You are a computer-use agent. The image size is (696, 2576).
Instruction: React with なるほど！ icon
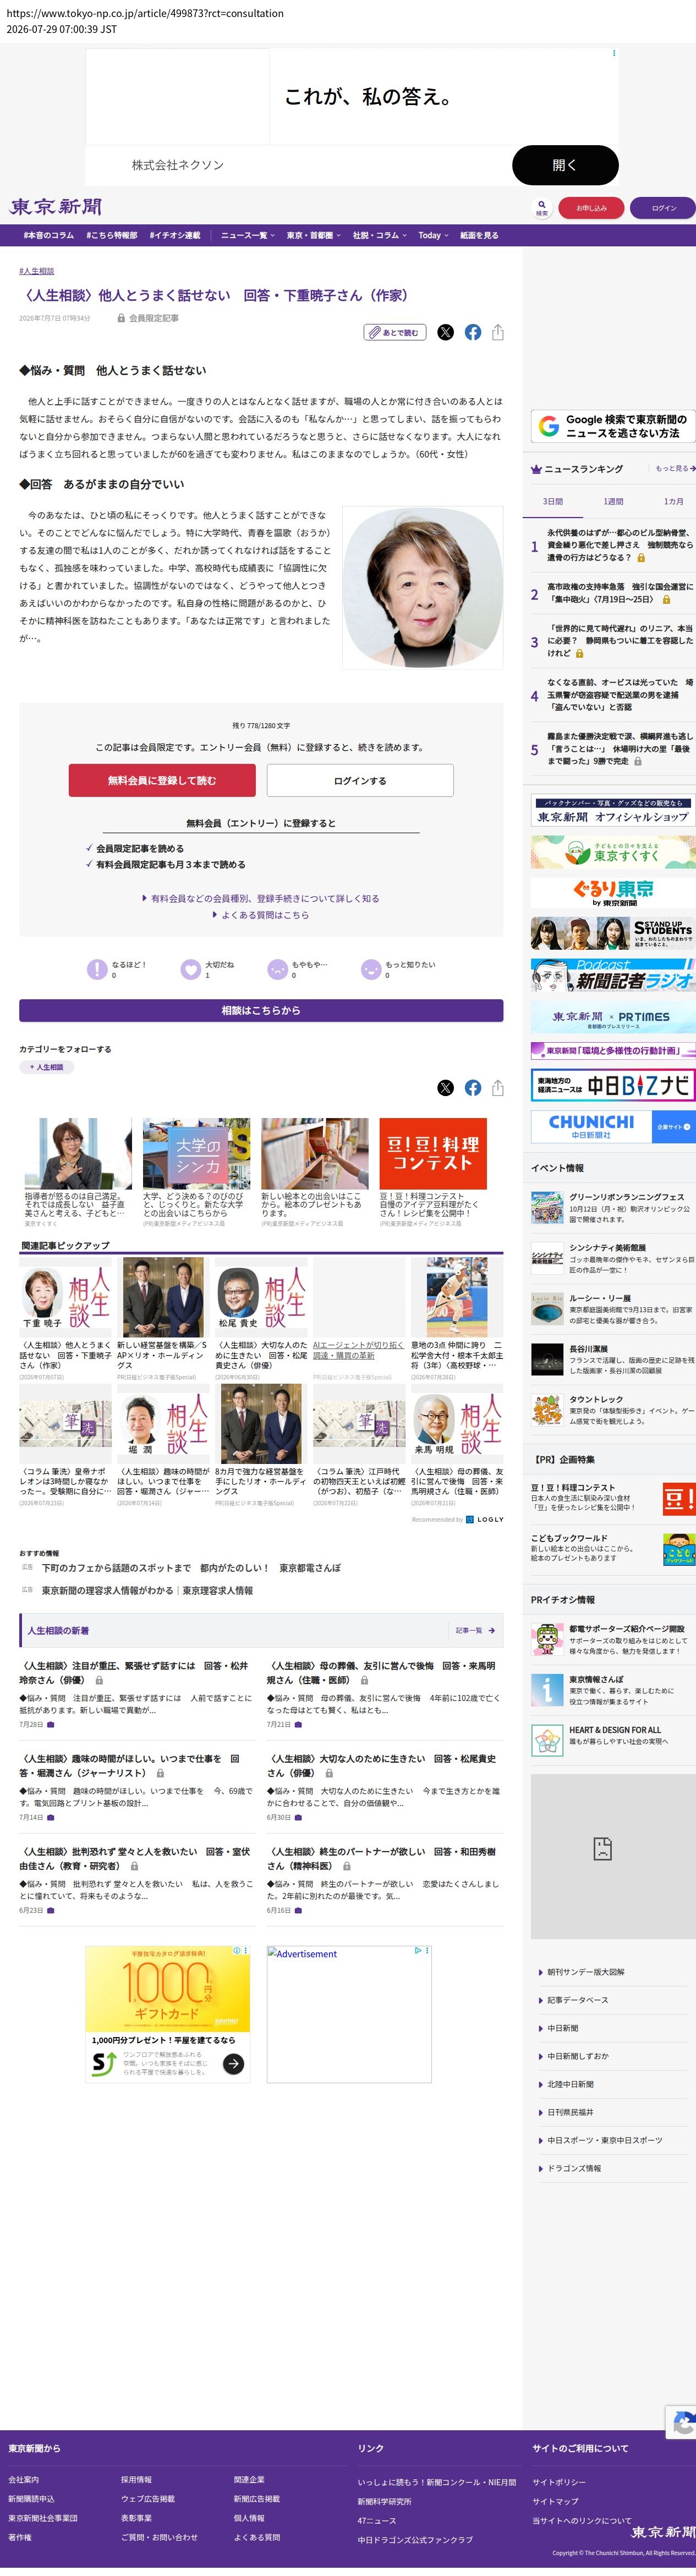click(96, 969)
